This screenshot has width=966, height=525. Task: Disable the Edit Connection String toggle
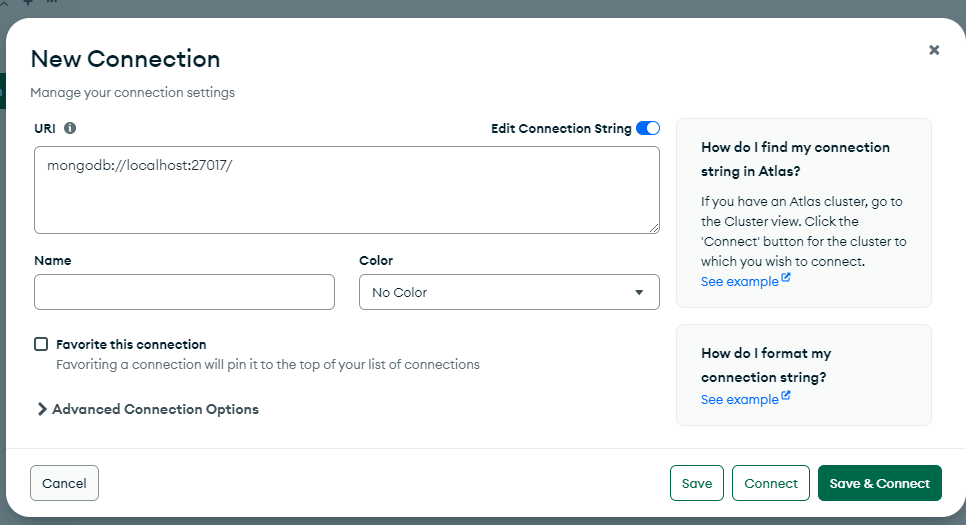(x=647, y=128)
